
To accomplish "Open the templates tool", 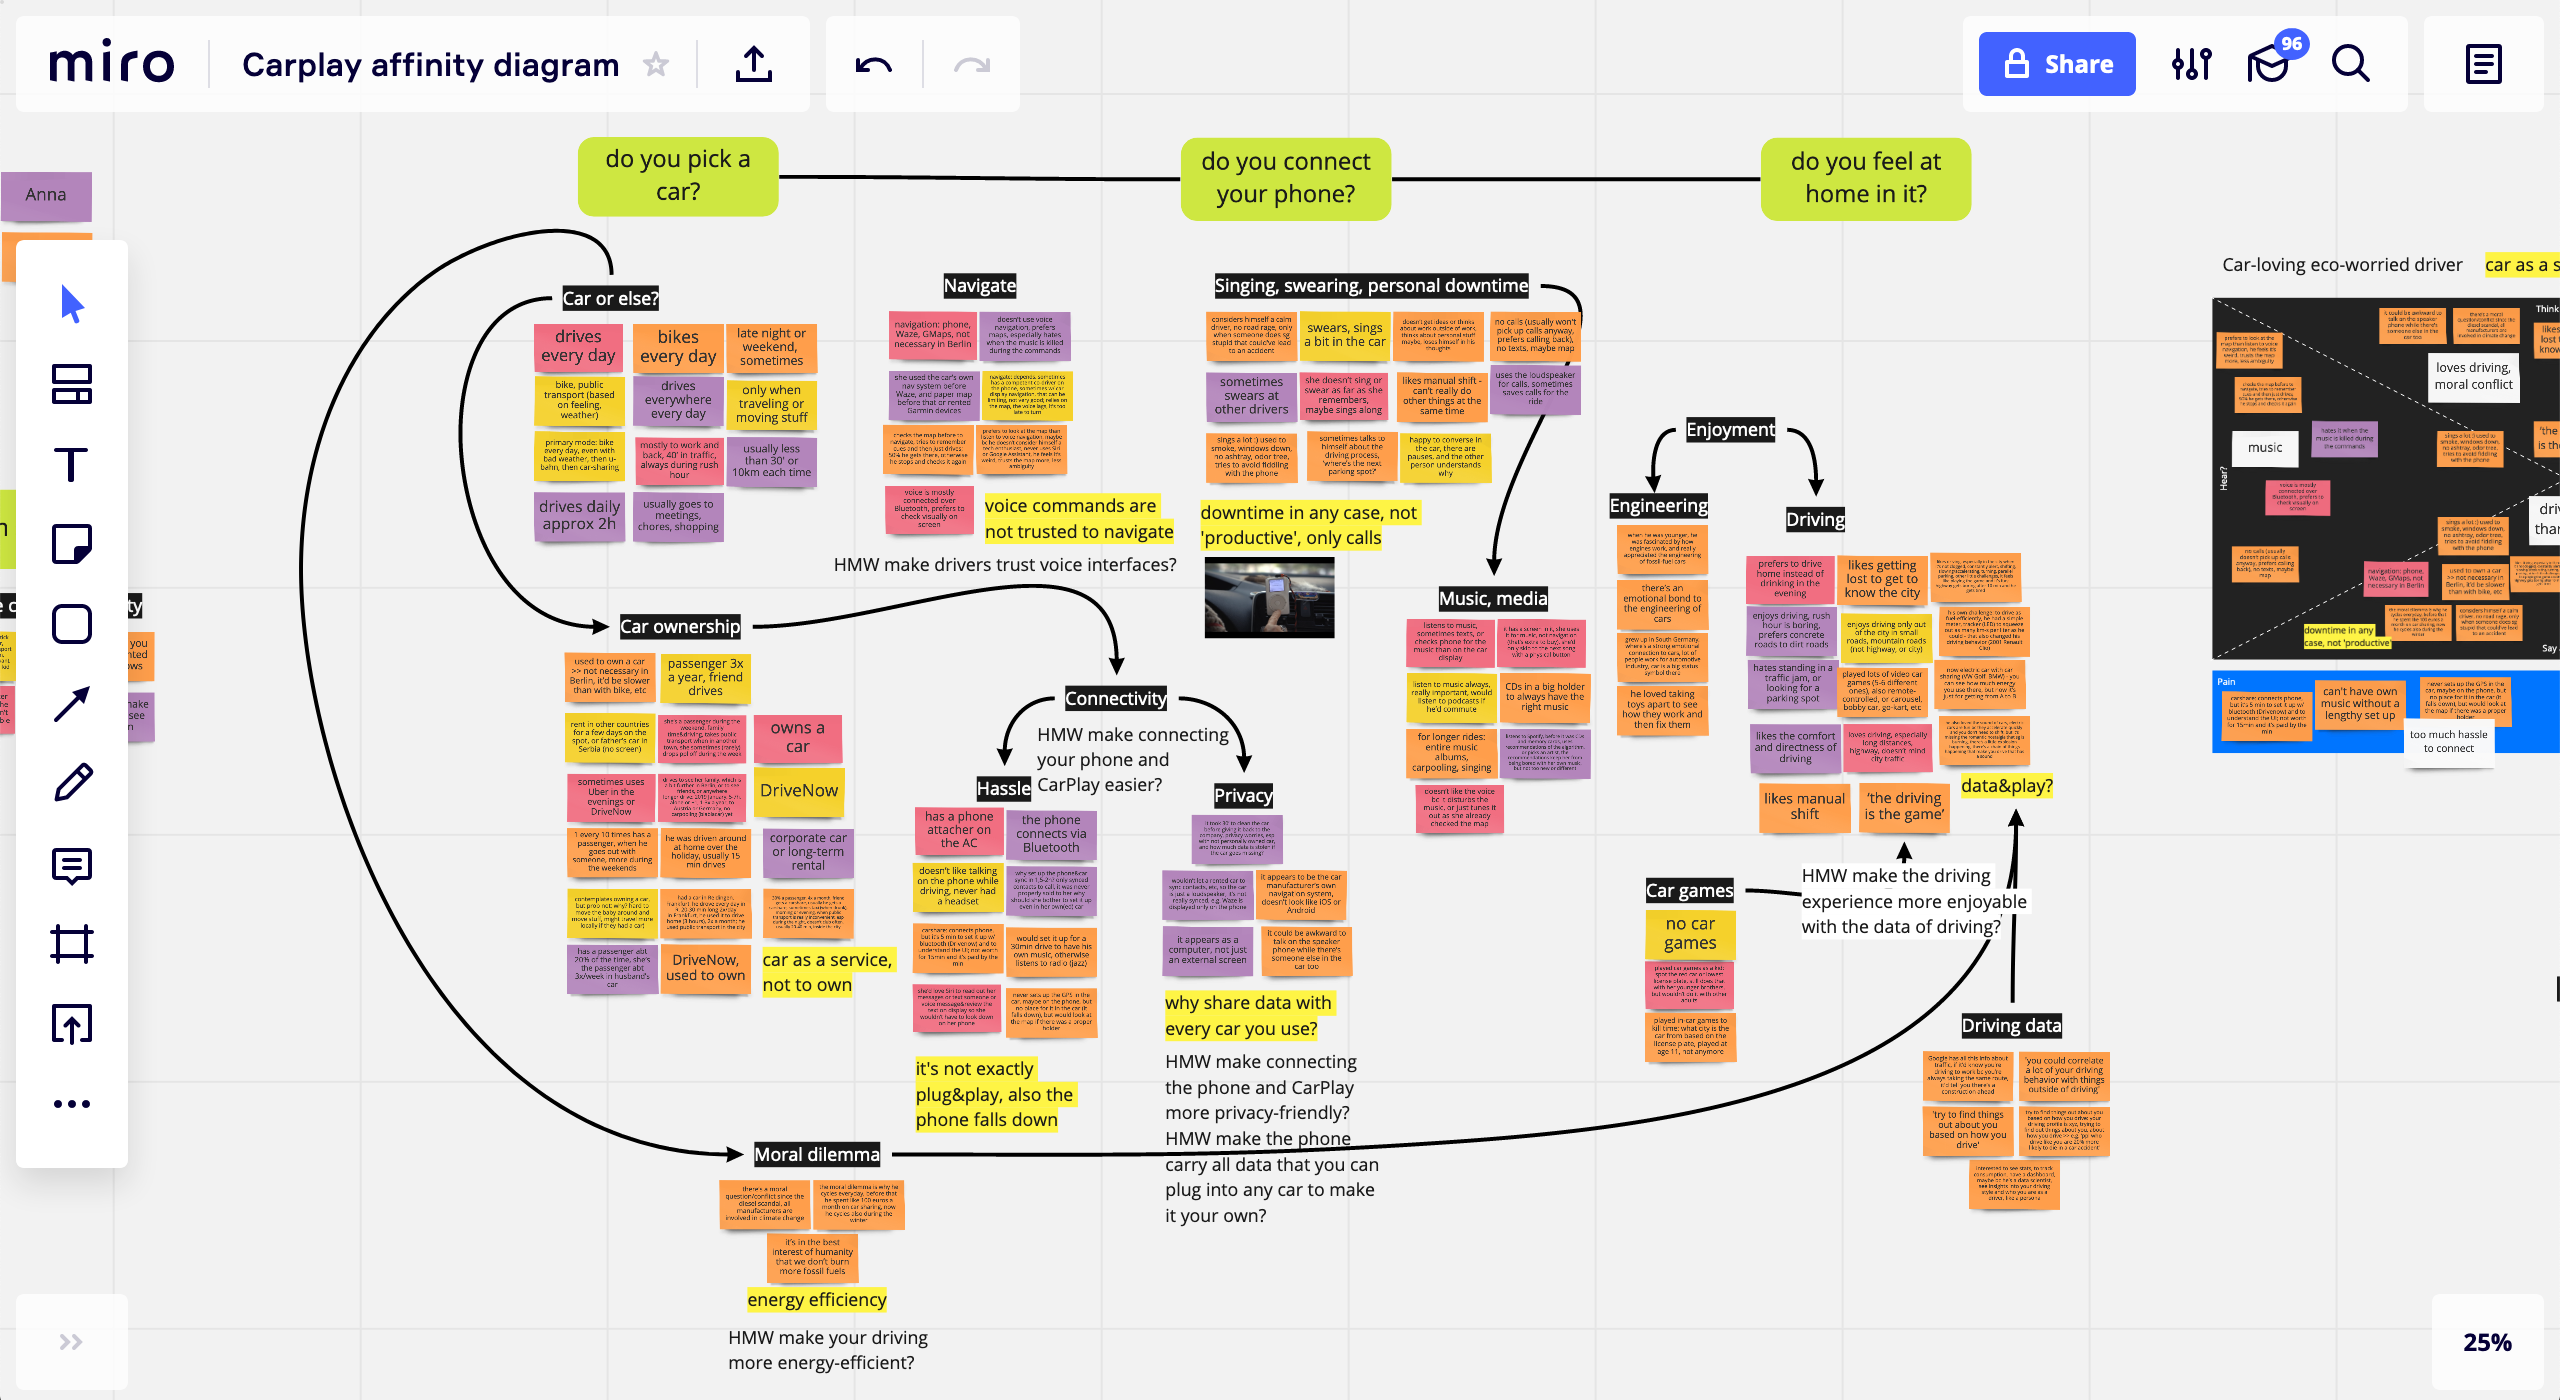I will (x=72, y=384).
